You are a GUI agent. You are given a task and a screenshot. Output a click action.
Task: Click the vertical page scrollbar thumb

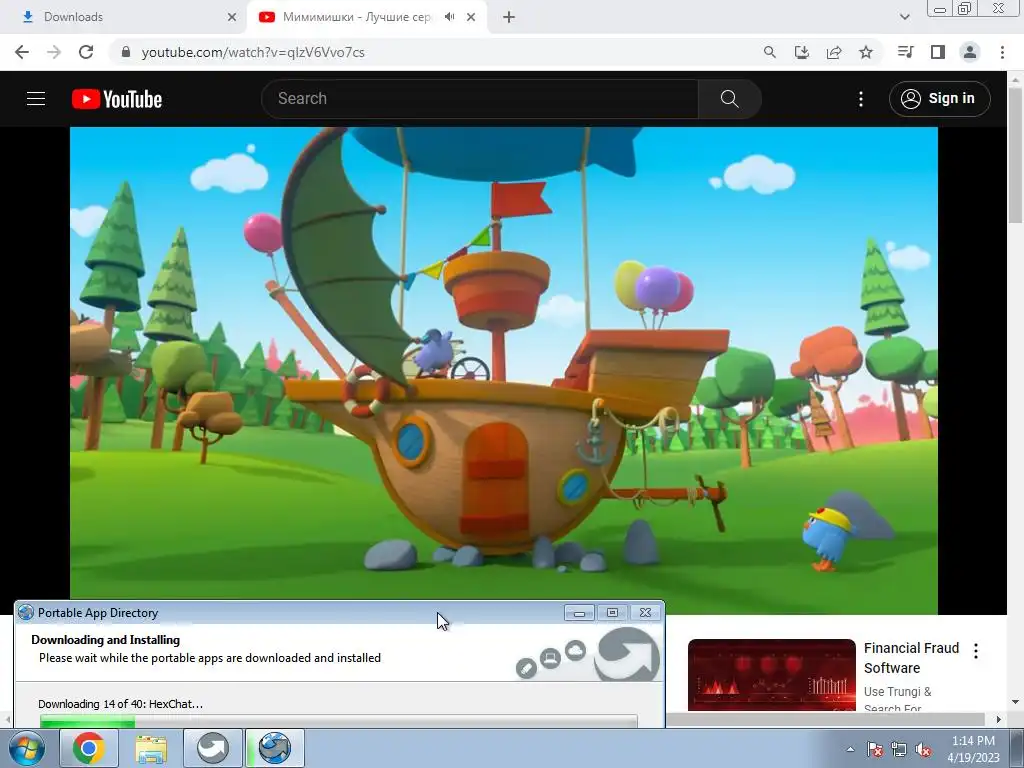click(x=1015, y=157)
